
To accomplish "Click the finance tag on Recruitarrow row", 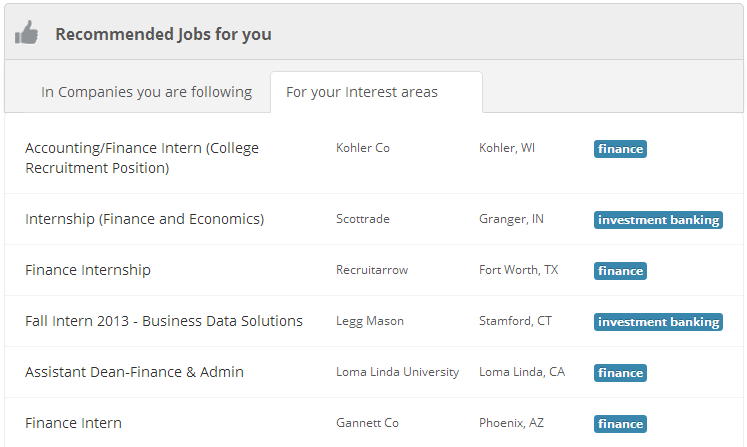I will [x=620, y=271].
